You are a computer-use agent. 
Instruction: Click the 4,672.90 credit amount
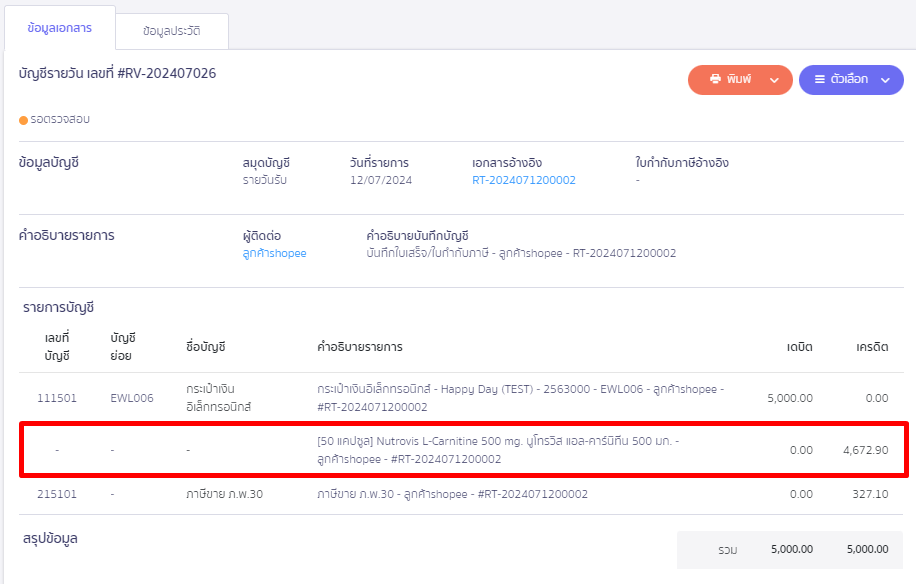[865, 450]
